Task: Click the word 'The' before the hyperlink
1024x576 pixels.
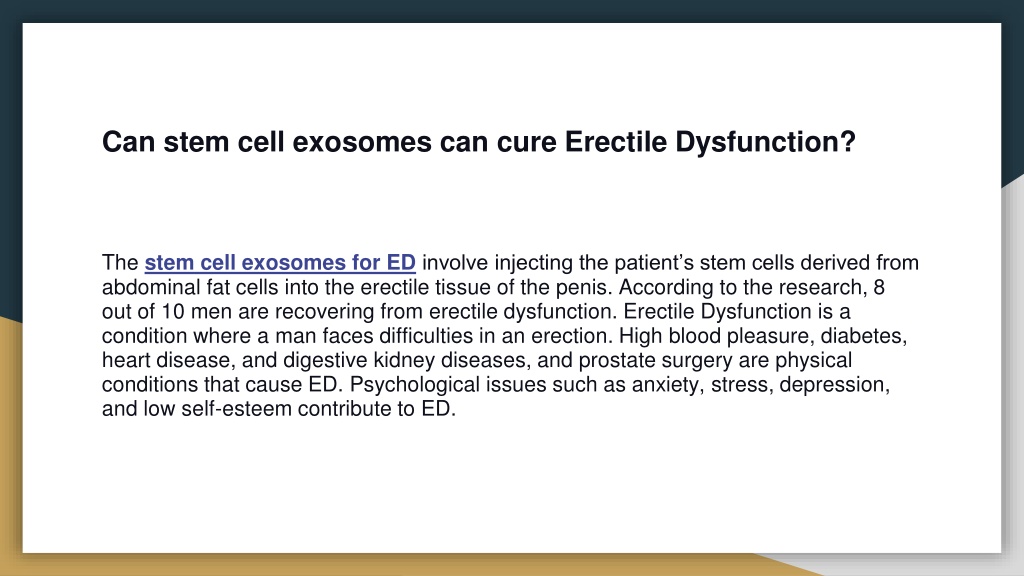Action: click(x=120, y=263)
